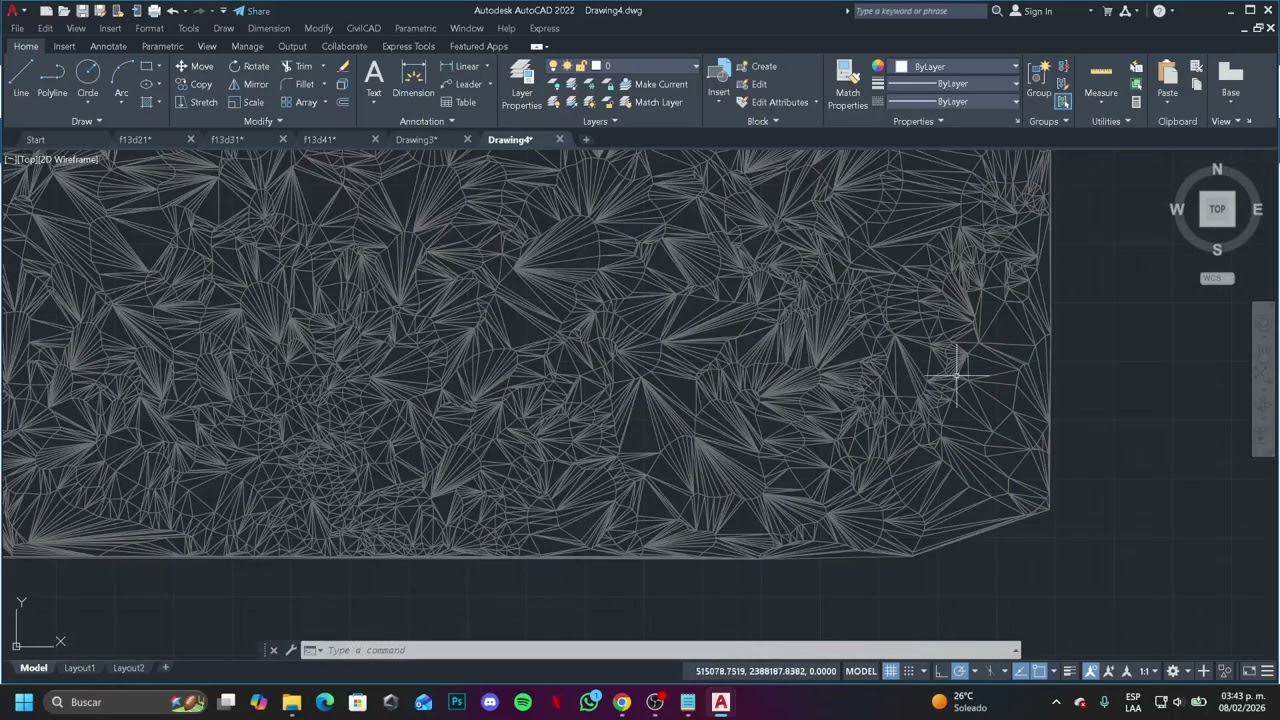Click Edit Attributes button
The width and height of the screenshot is (1280, 720).
coord(772,102)
